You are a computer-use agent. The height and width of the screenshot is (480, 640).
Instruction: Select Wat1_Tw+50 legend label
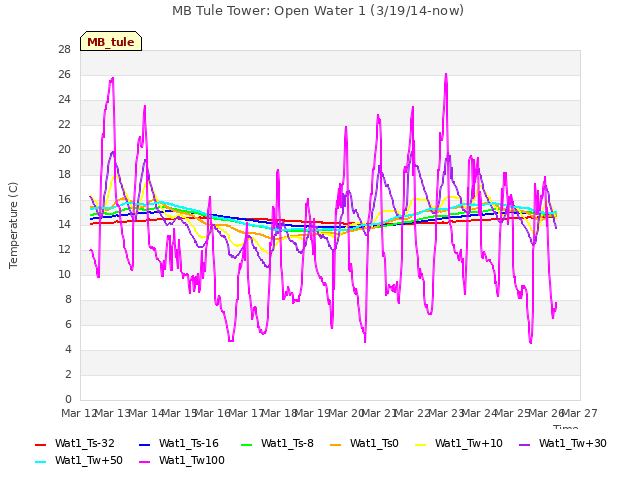[x=89, y=460]
